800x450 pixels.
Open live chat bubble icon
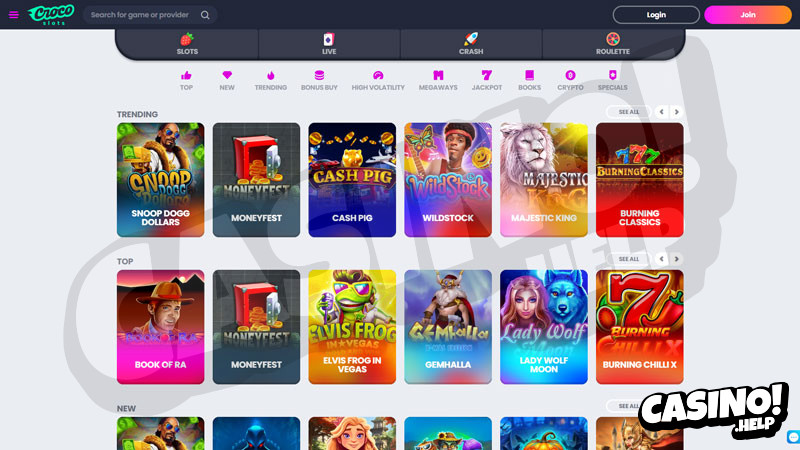coord(793,437)
